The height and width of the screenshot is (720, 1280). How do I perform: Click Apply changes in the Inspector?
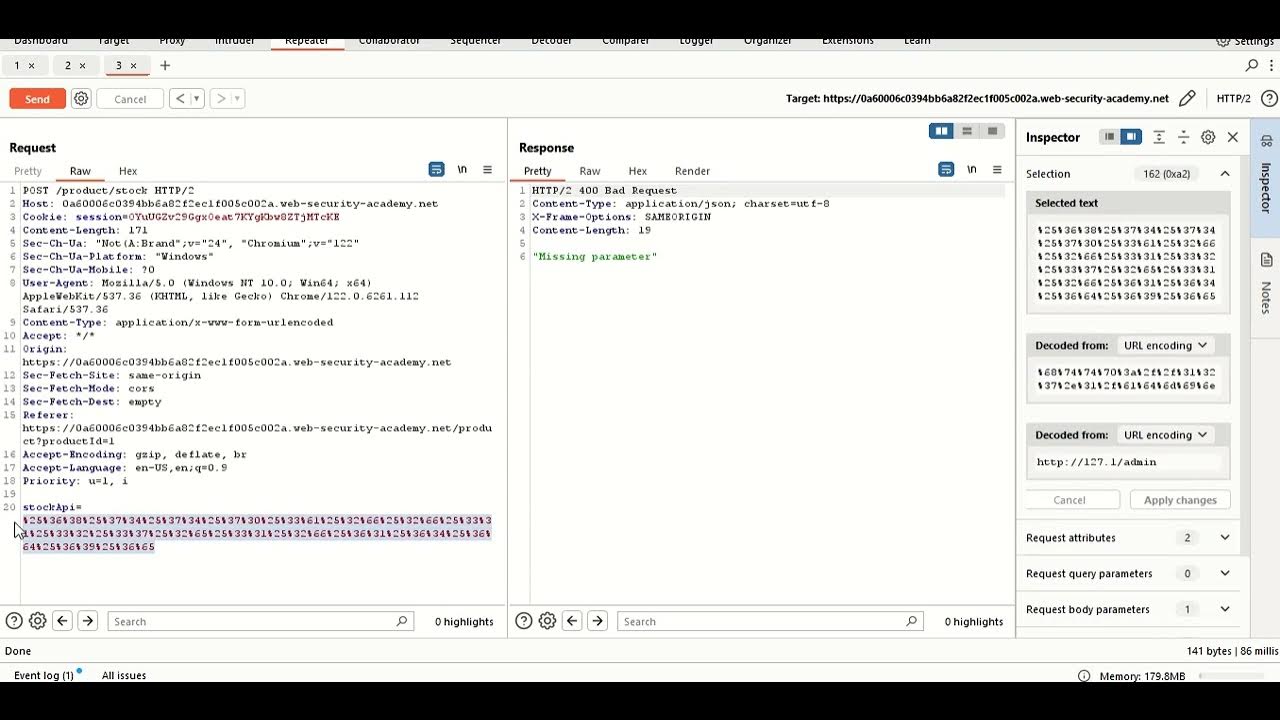(x=1180, y=500)
